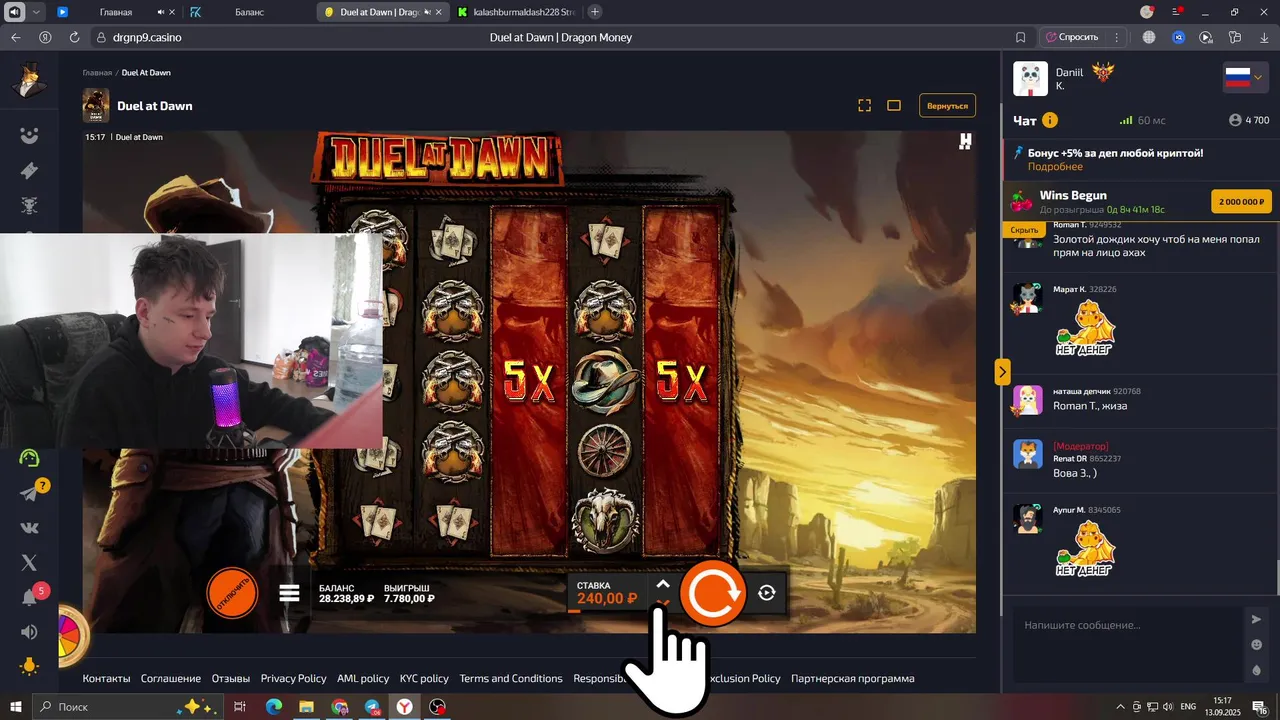1280x720 pixels.
Task: Click the Windows taskbar search box
Action: pos(126,707)
